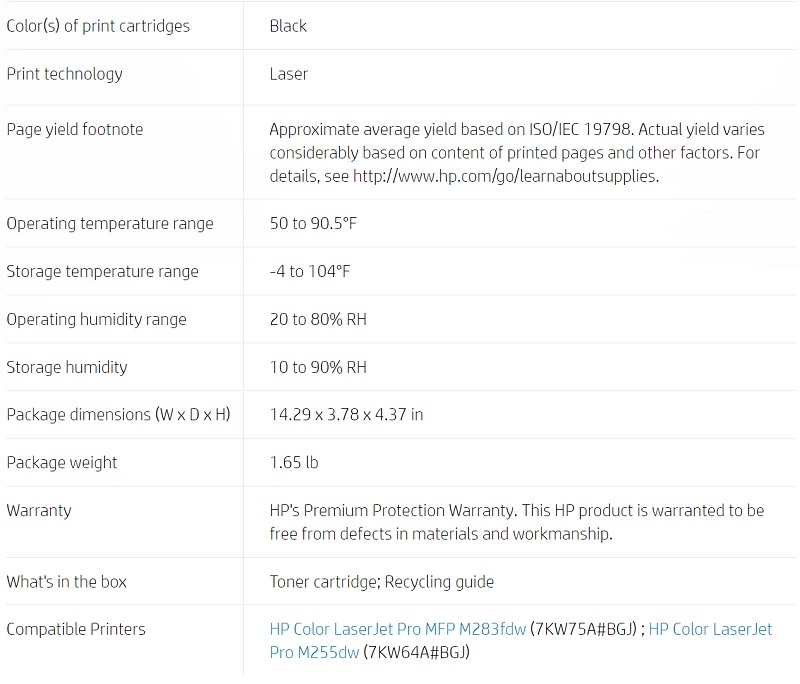
Task: Click the Warranty row label
Action: 39,510
